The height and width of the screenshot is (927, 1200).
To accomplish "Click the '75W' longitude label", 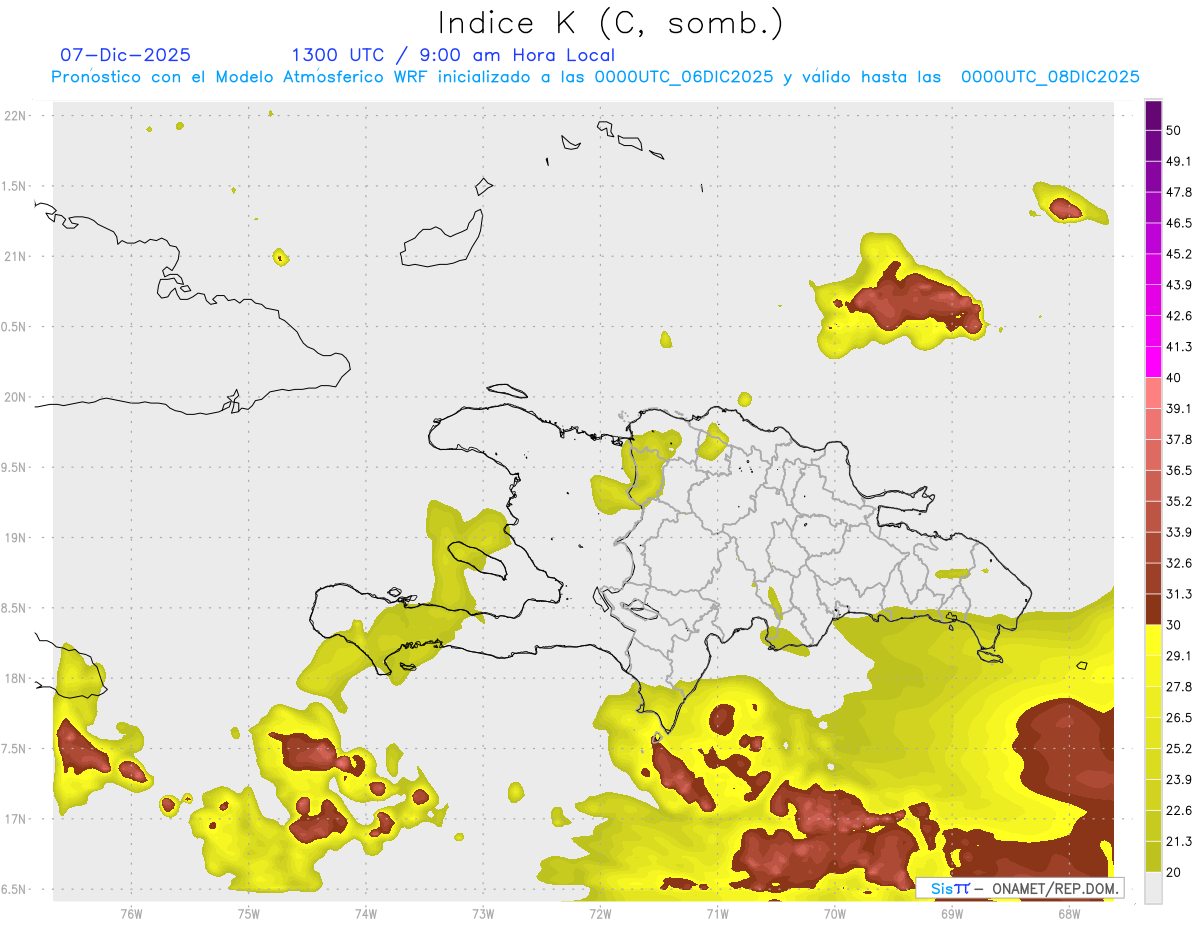I will coord(249,913).
